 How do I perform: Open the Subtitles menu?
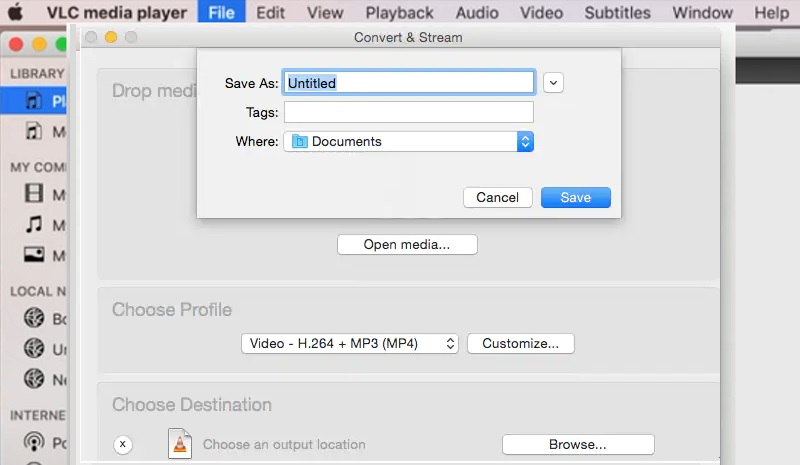coord(617,12)
